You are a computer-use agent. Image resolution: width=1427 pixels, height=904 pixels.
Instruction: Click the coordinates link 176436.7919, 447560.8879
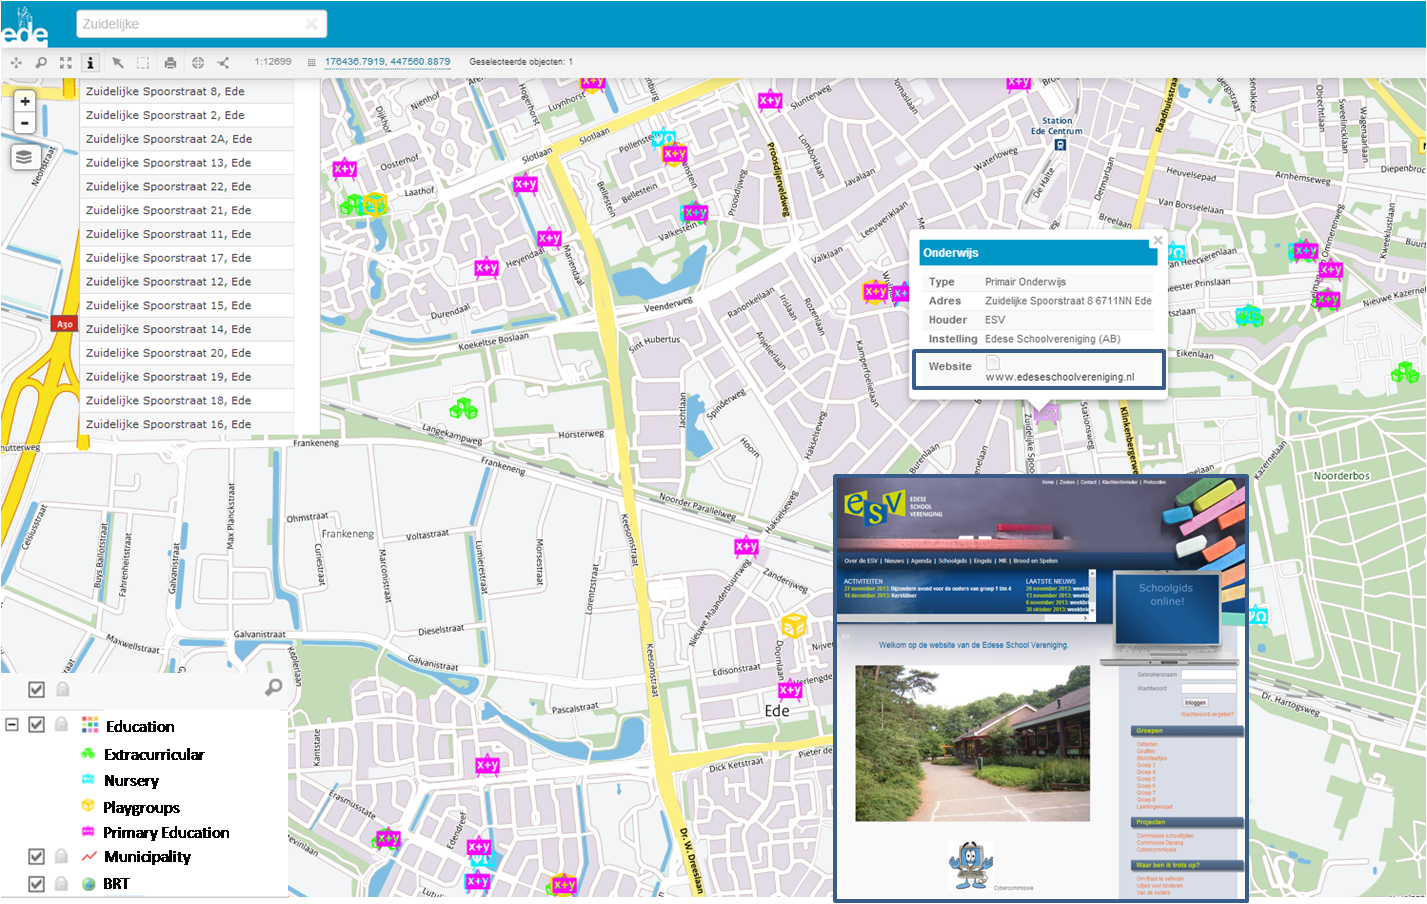pyautogui.click(x=387, y=62)
